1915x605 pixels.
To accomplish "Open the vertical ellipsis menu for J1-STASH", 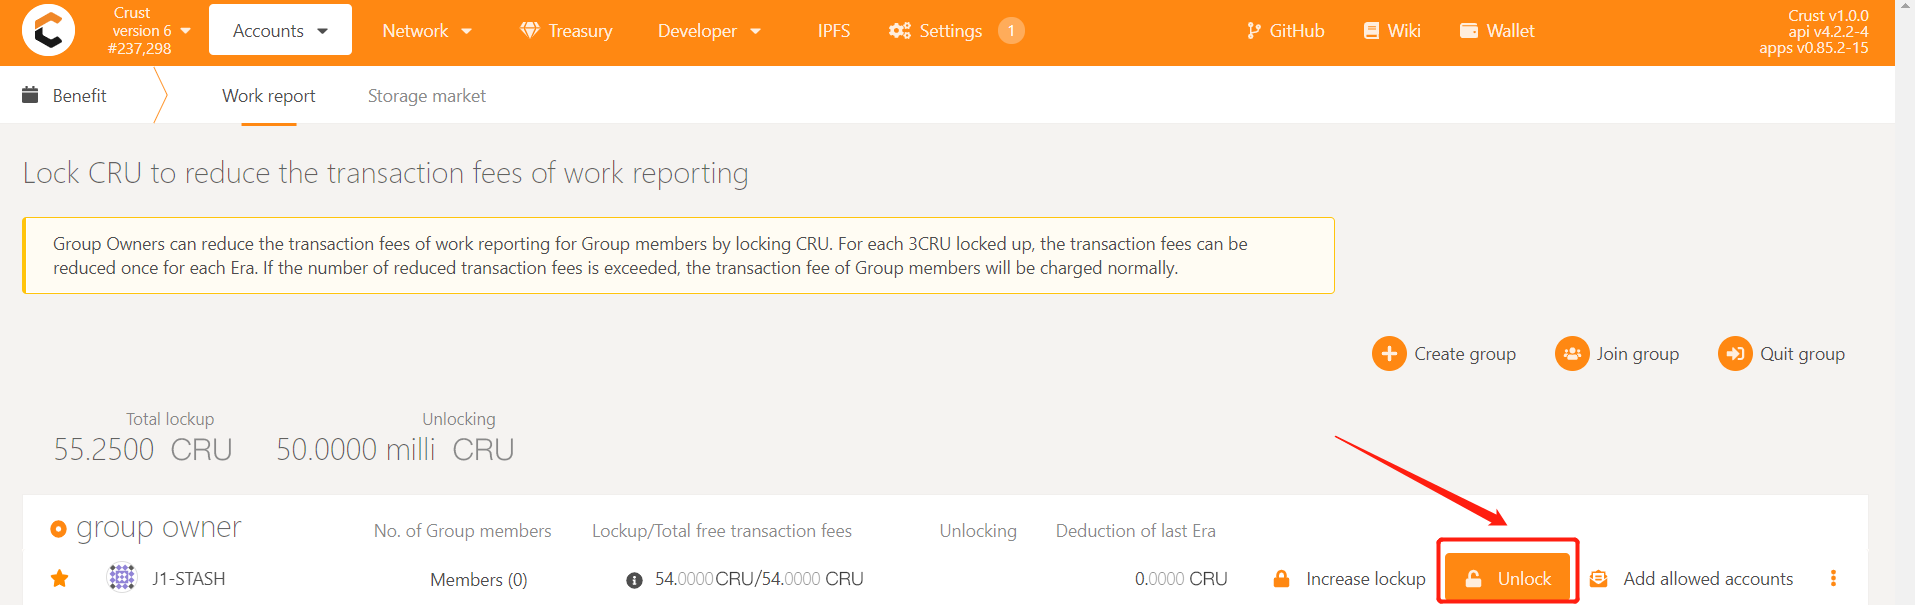I will pyautogui.click(x=1833, y=578).
